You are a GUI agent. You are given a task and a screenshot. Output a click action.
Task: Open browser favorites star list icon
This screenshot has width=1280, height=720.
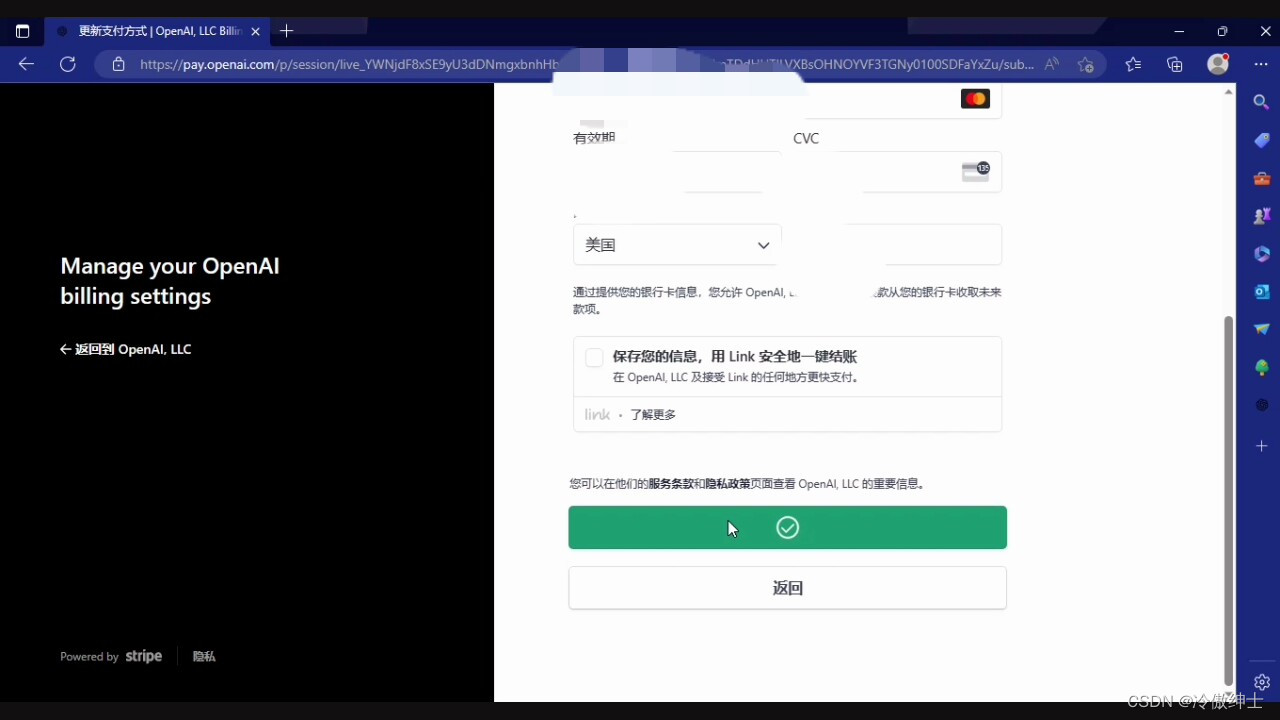point(1133,64)
